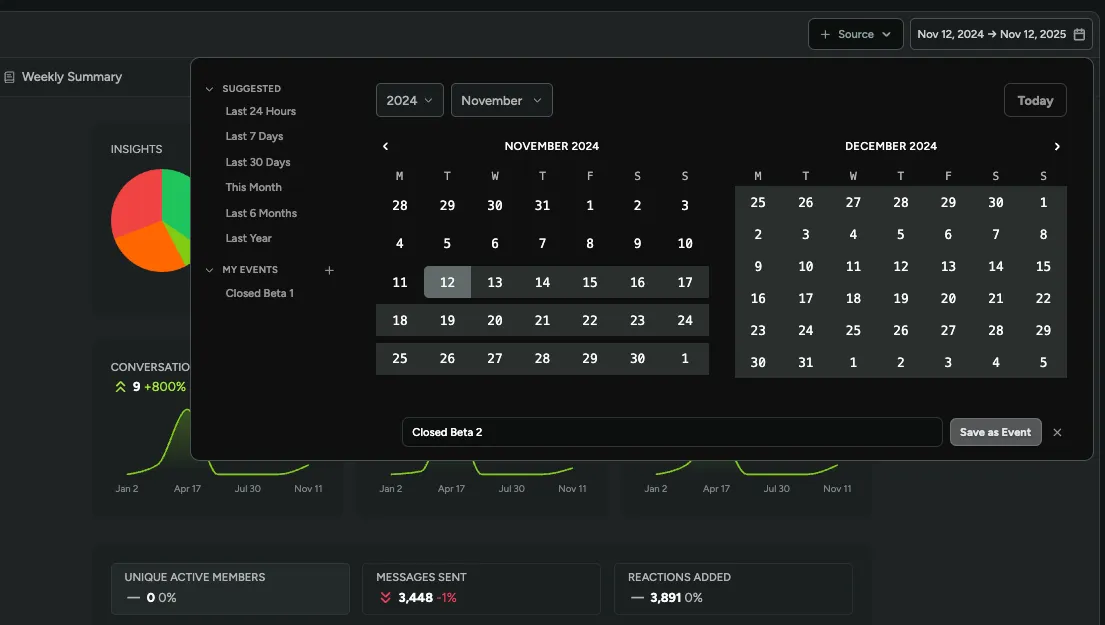This screenshot has height=625, width=1105.
Task: Navigate to the next month with the right arrow
Action: [1057, 146]
